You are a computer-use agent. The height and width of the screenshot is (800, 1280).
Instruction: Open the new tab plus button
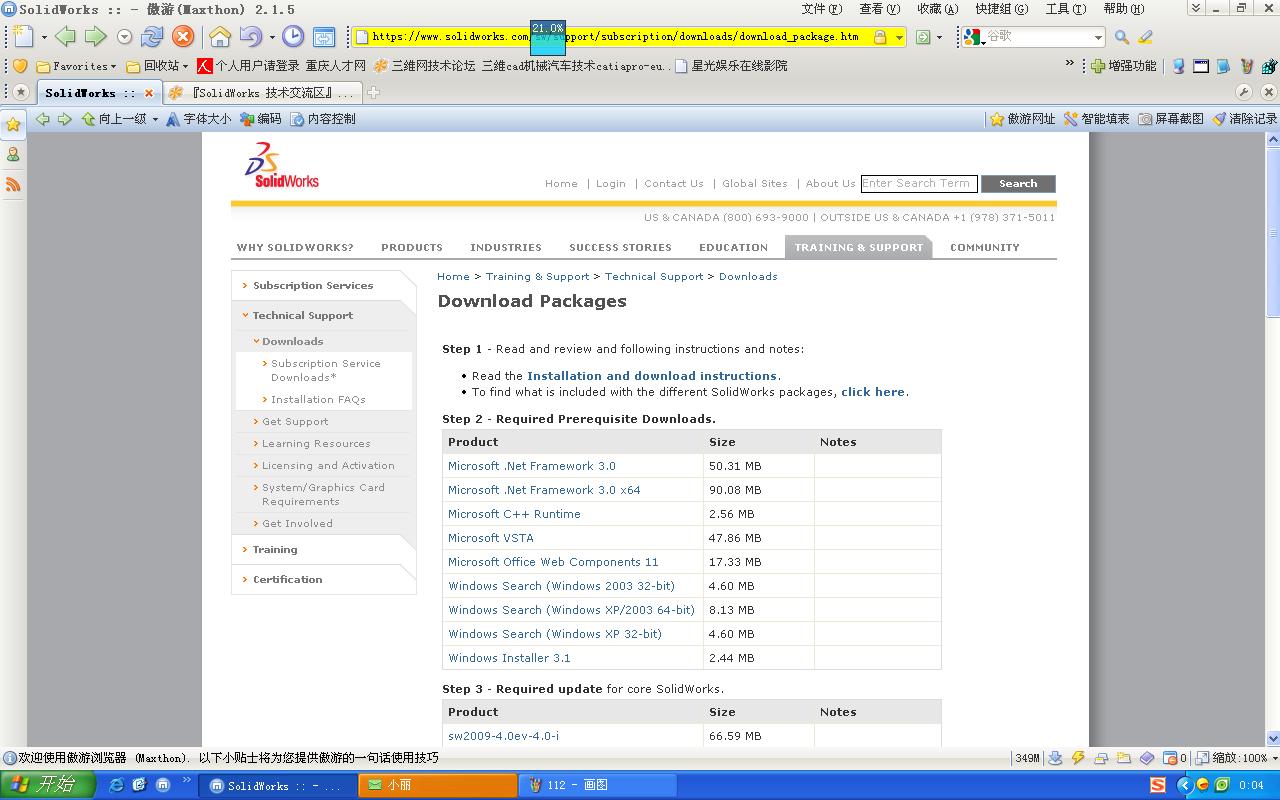pos(373,93)
